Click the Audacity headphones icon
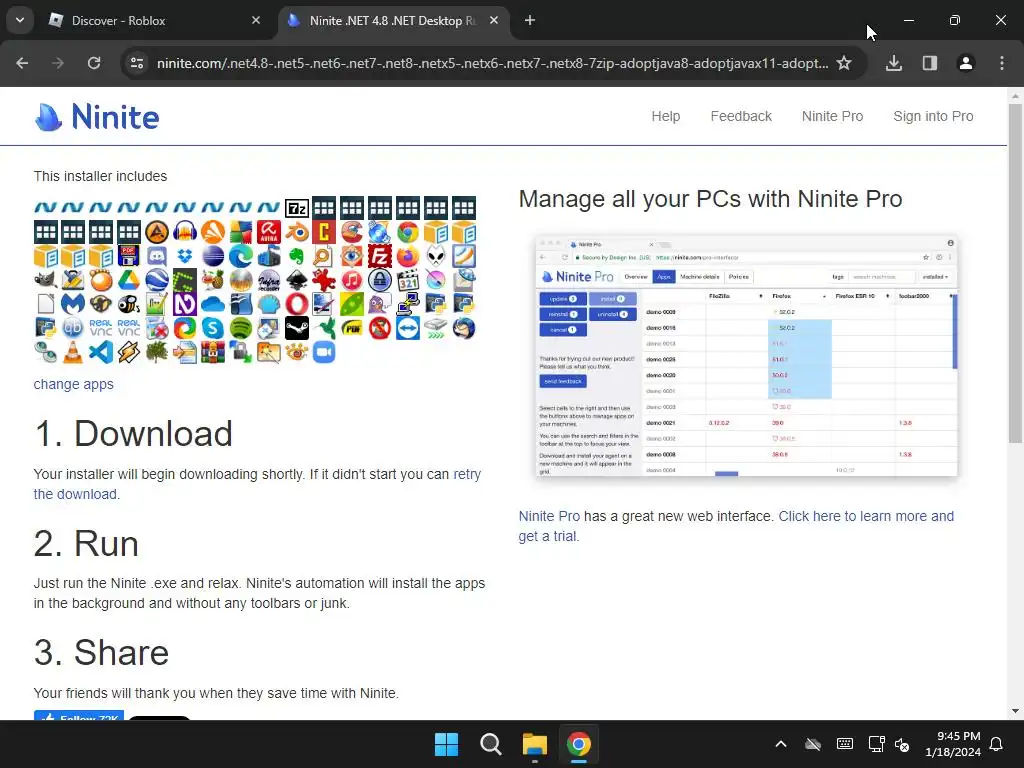This screenshot has height=768, width=1024. (185, 232)
